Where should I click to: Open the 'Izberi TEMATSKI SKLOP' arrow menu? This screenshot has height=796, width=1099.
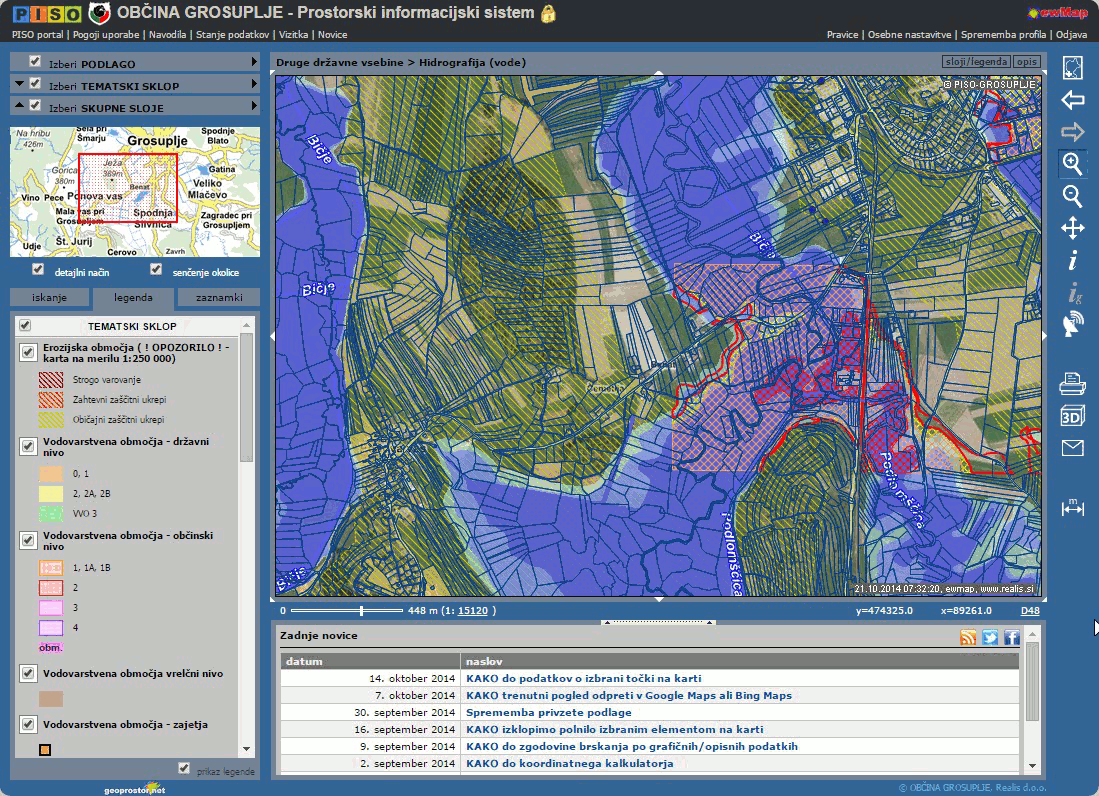255,85
